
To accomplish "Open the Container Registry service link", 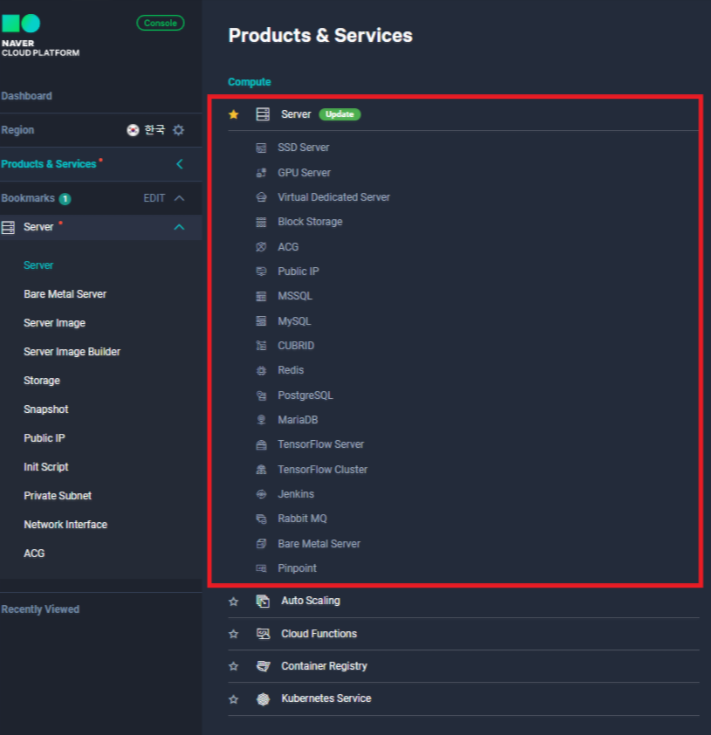I will 324,666.
